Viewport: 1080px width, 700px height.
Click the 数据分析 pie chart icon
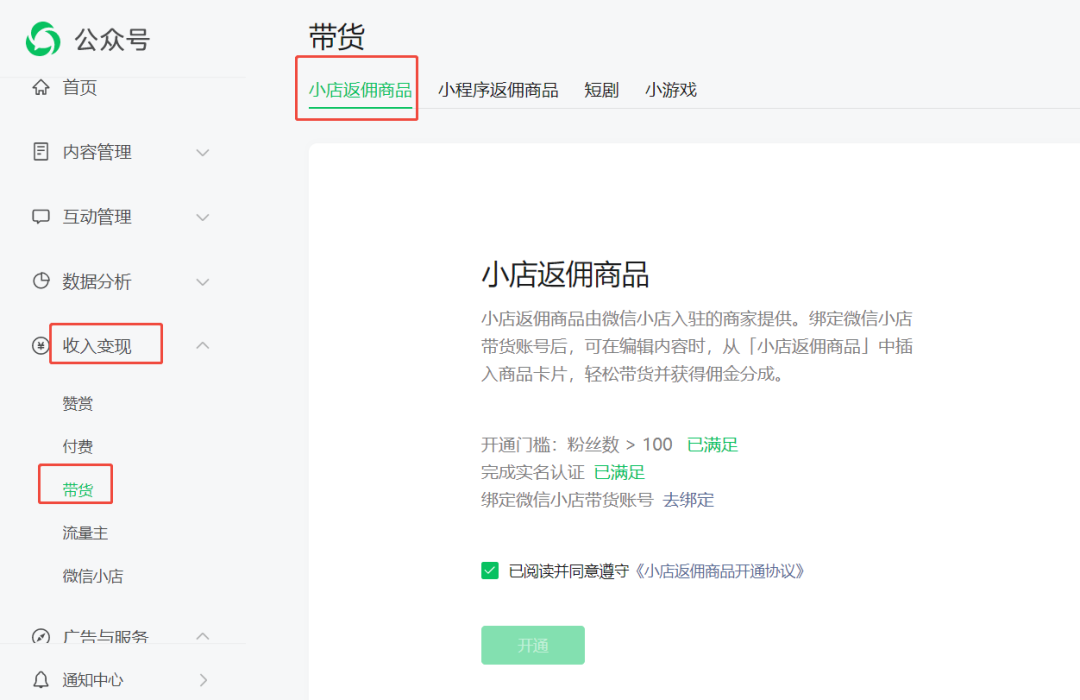[x=41, y=281]
